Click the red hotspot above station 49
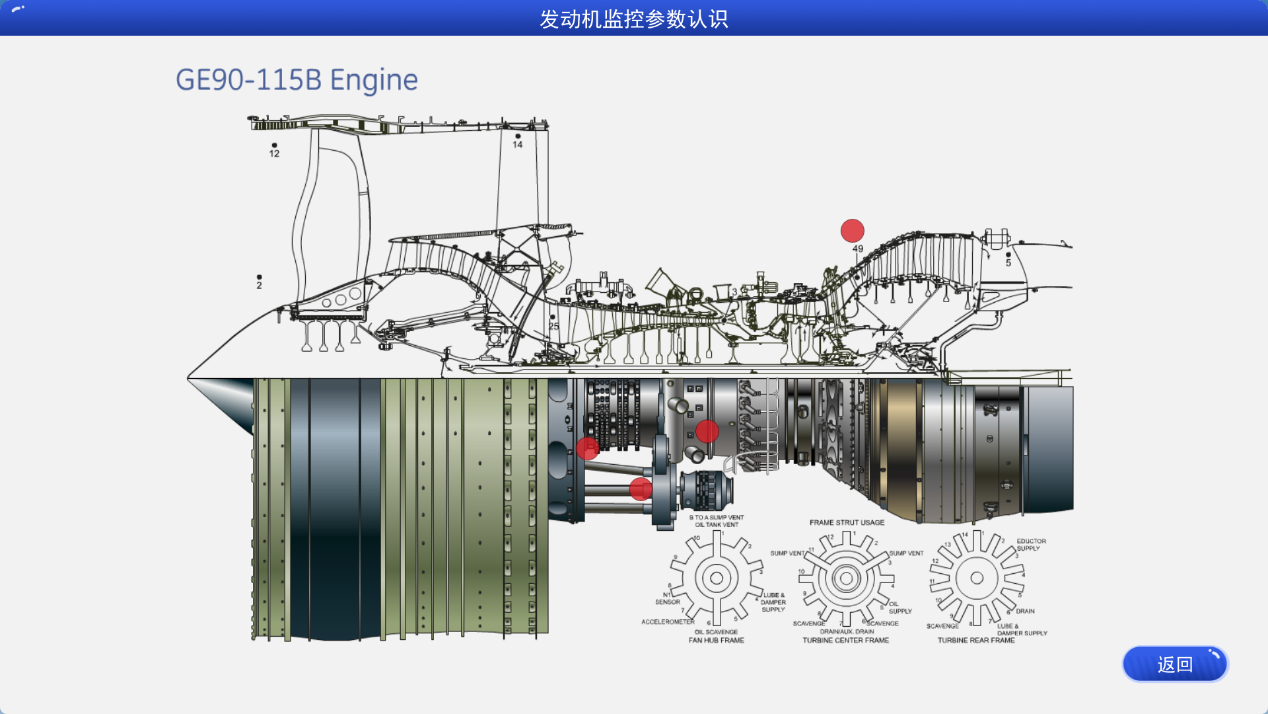This screenshot has height=714, width=1268. [852, 231]
